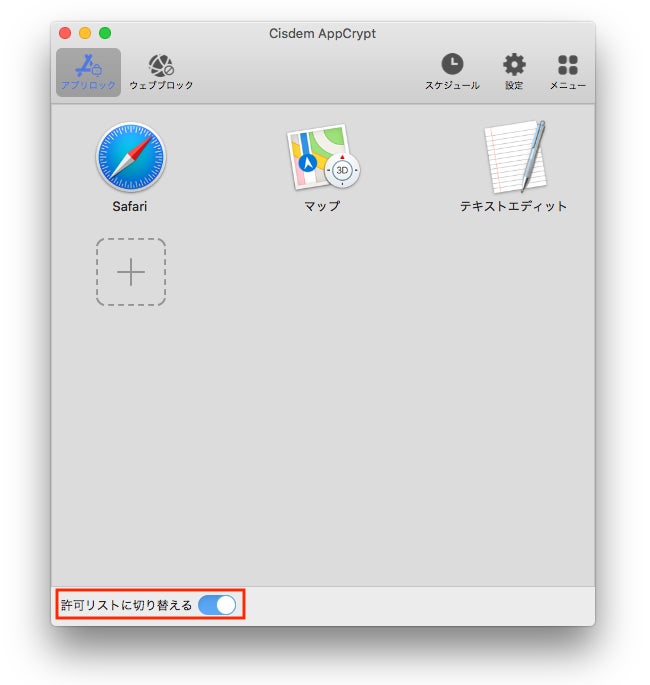Close the window with the red button
This screenshot has width=650, height=685.
click(x=65, y=33)
